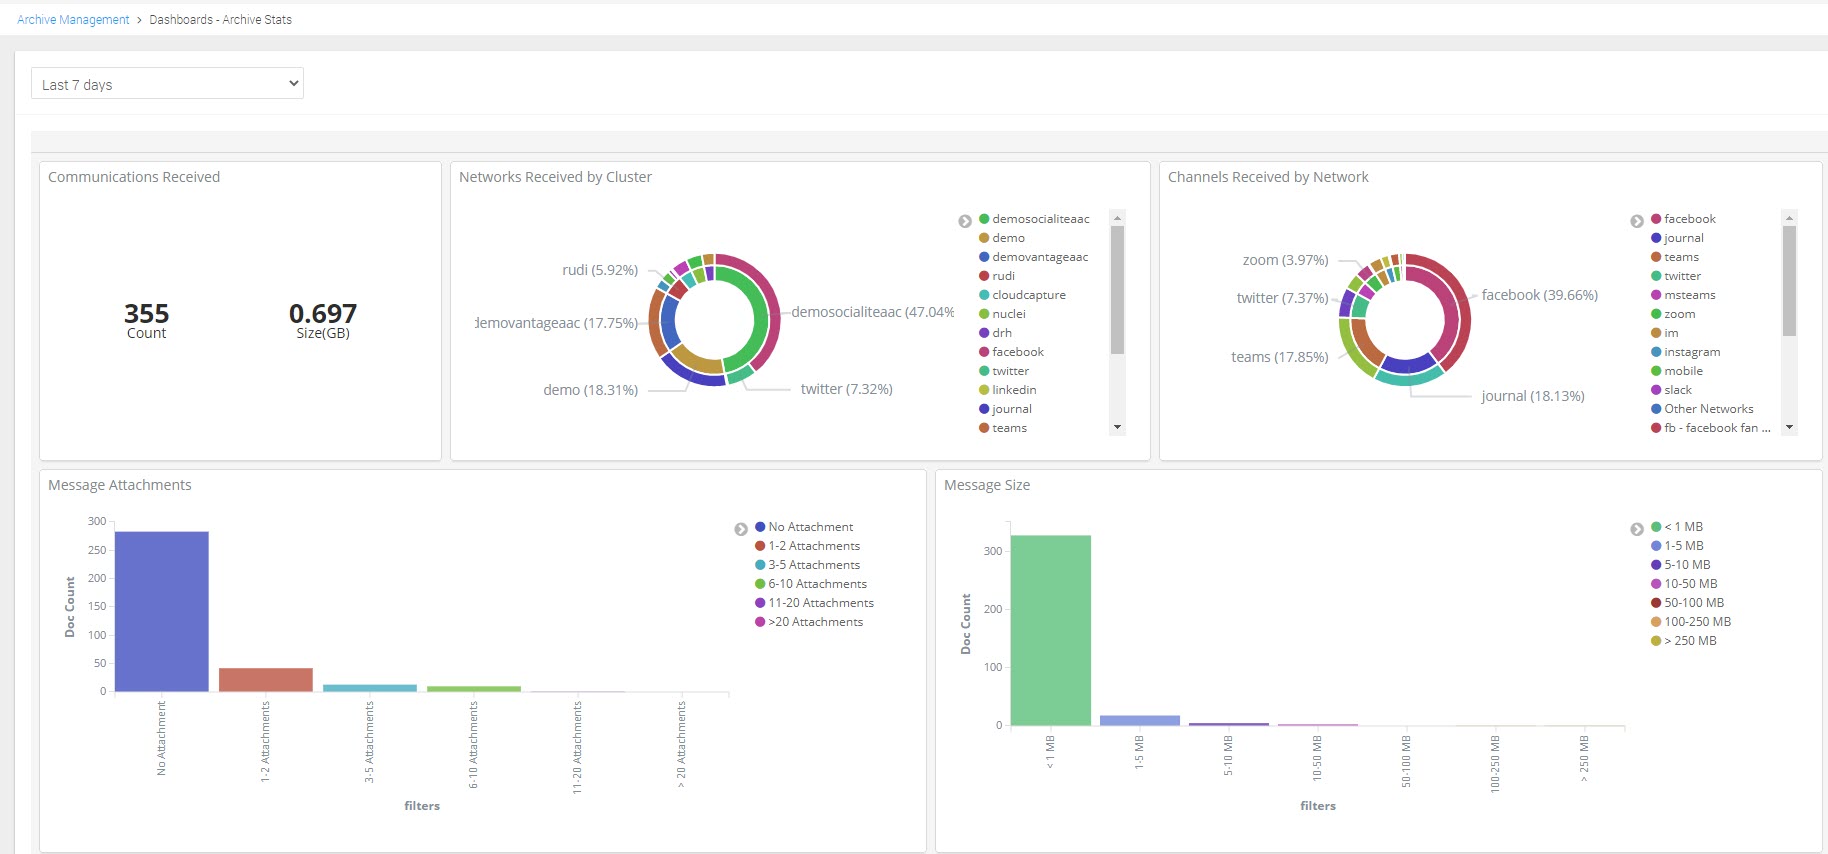Select fb - facebook fan legend entry
This screenshot has width=1828, height=854.
point(1711,428)
